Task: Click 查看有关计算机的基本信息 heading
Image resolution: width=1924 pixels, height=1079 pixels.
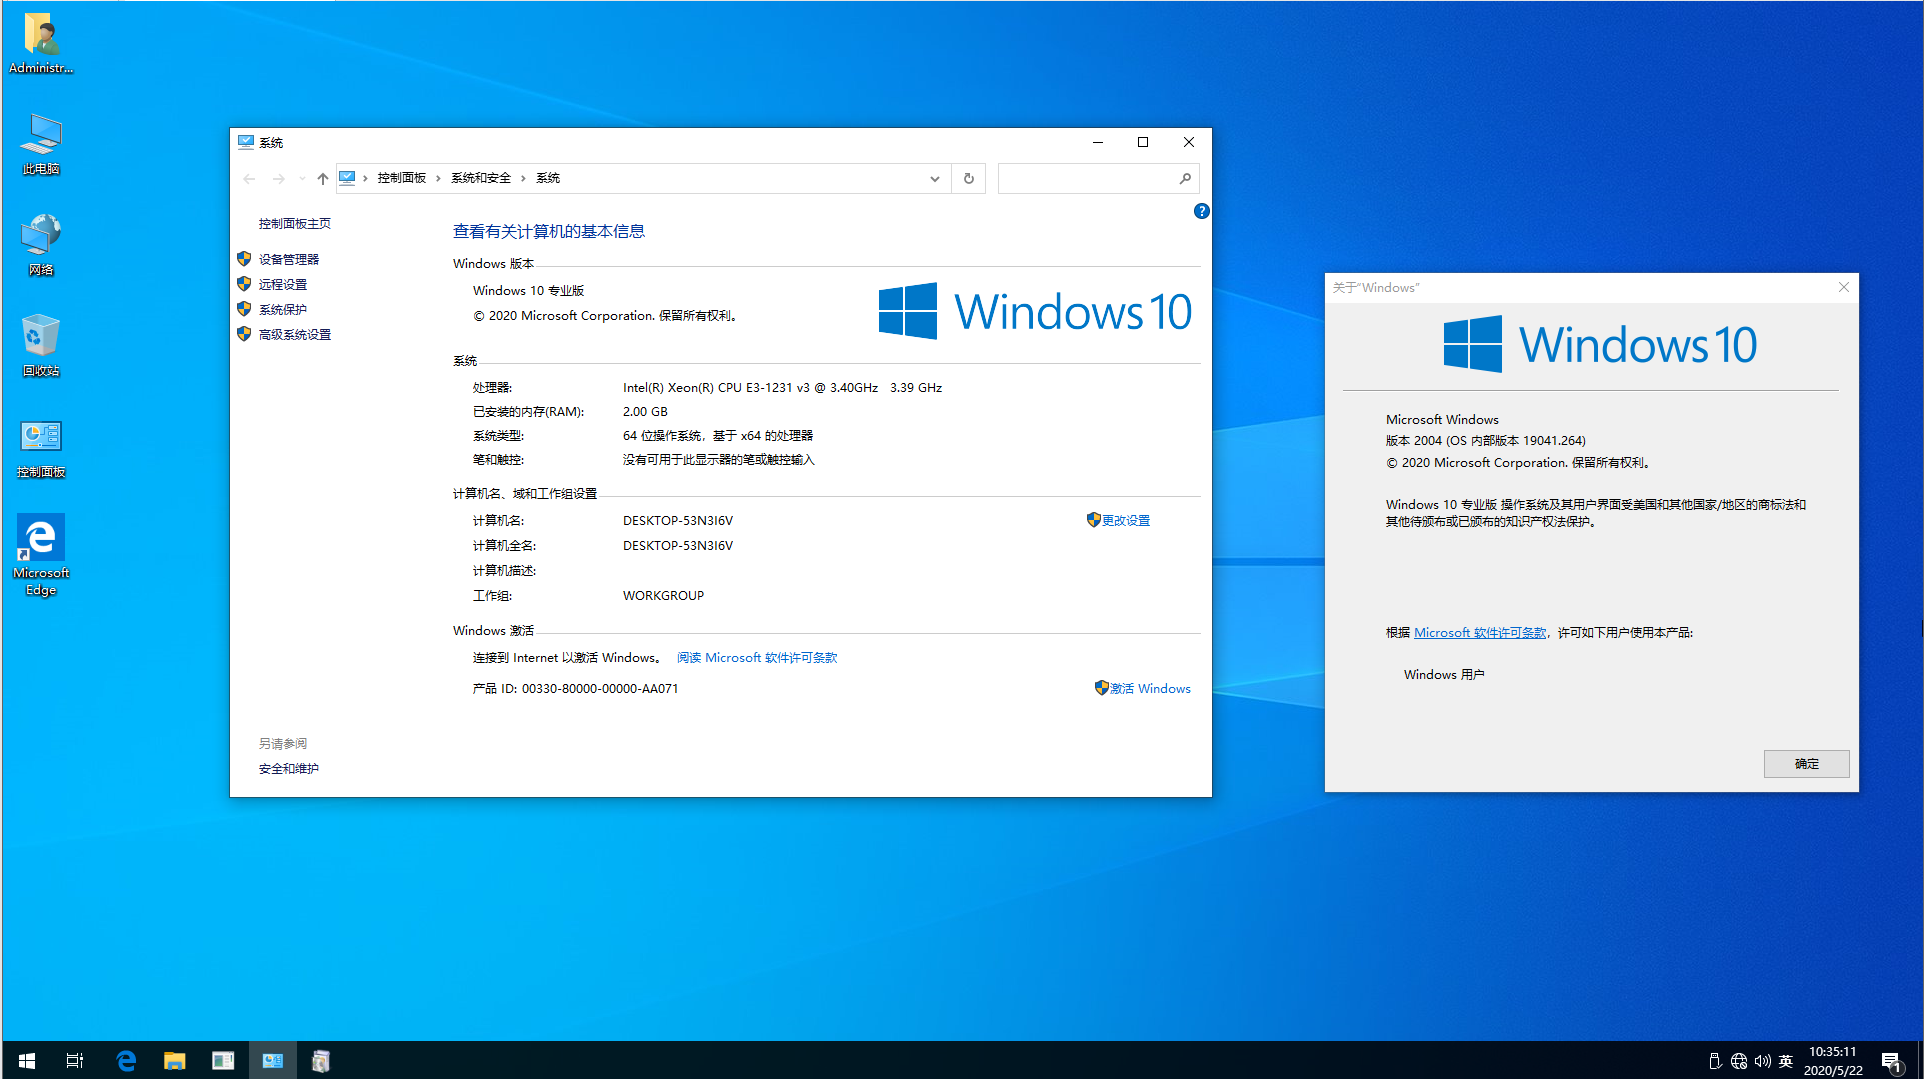Action: coord(548,232)
